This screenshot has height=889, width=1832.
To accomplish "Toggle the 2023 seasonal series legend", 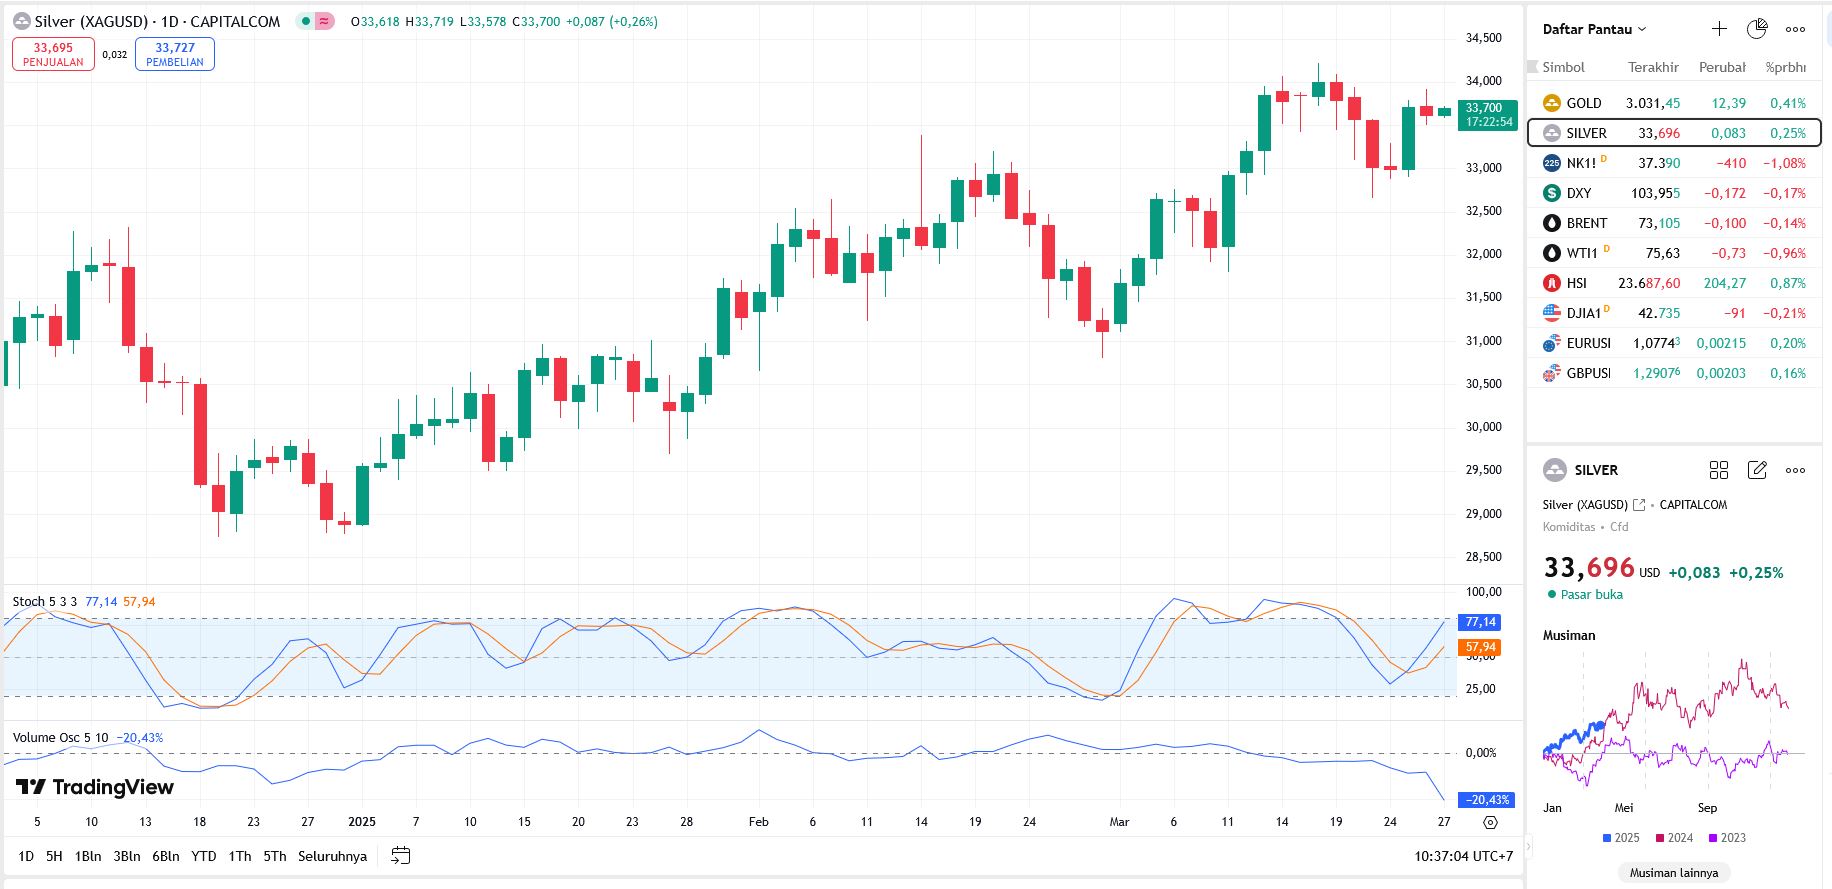I will pyautogui.click(x=1727, y=838).
